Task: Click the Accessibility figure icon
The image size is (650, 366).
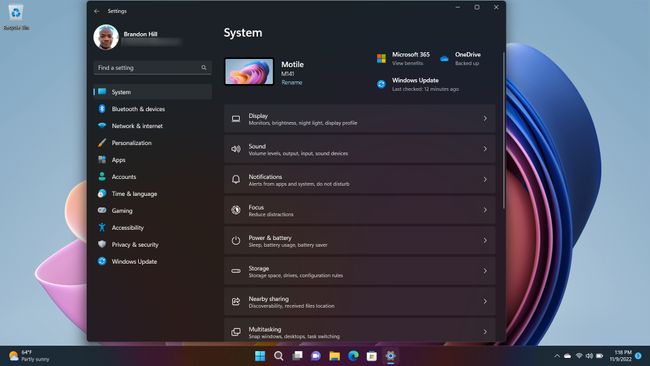Action: coord(102,227)
